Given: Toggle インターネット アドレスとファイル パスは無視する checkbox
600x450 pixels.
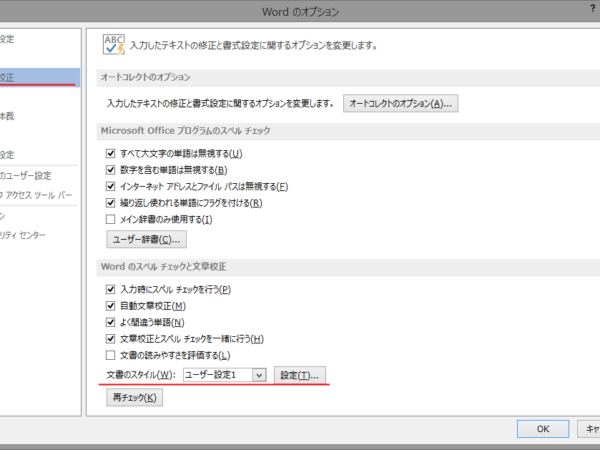Looking at the screenshot, I should (x=110, y=186).
